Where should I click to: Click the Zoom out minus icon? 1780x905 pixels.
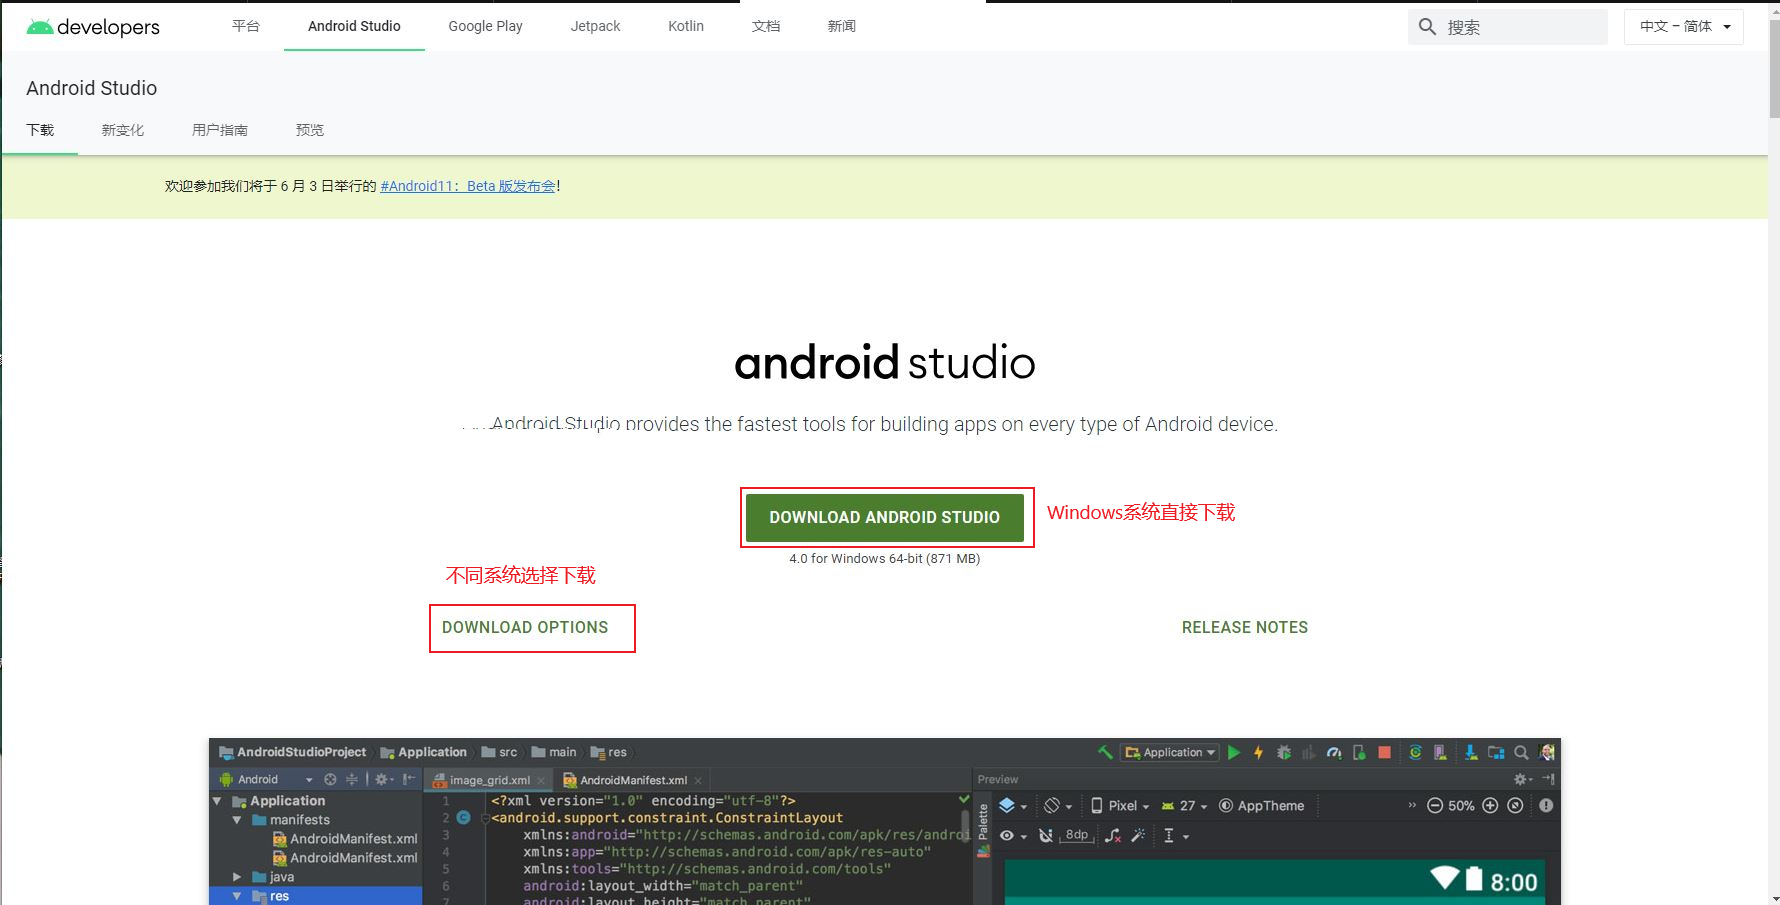[1435, 806]
